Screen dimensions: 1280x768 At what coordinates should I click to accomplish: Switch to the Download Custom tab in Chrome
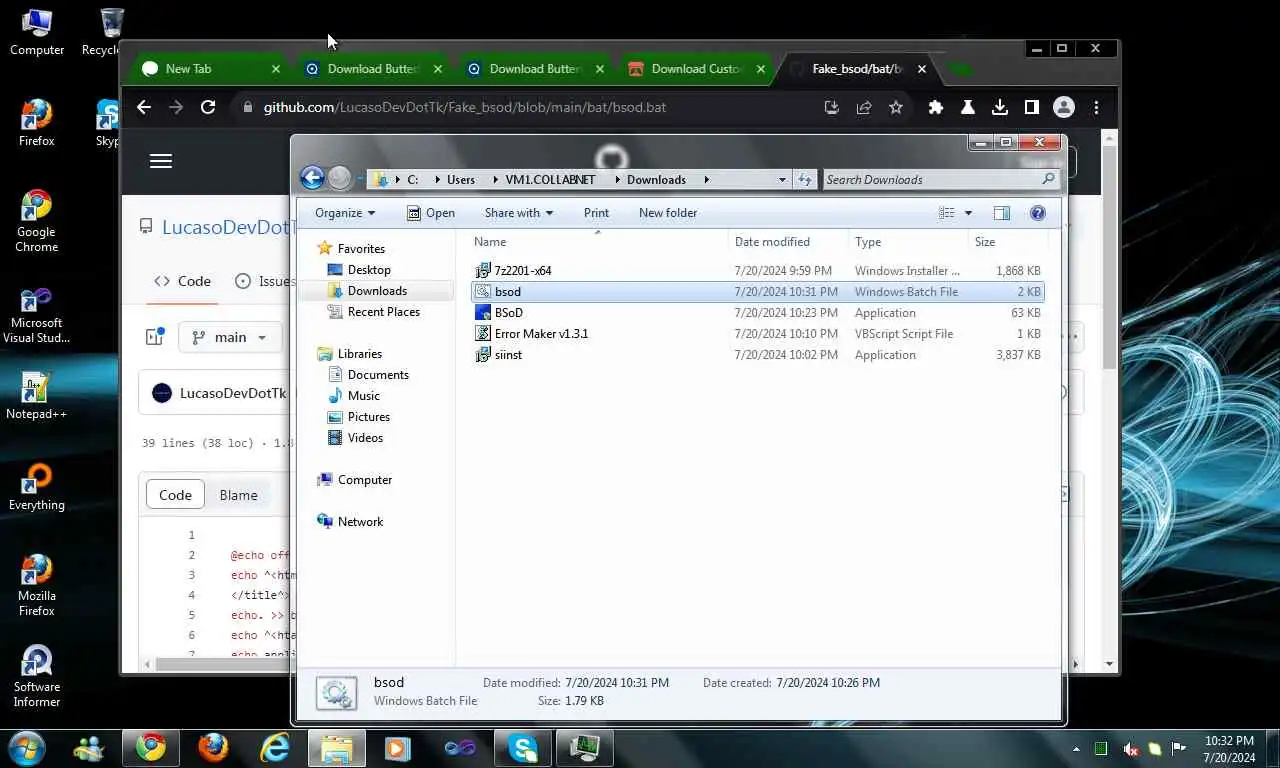[x=696, y=69]
